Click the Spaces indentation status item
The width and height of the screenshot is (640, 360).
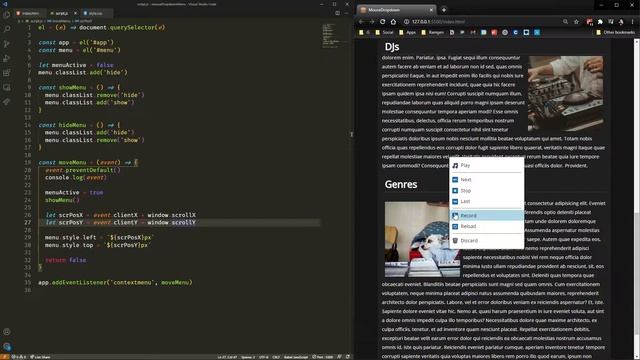(x=248, y=357)
